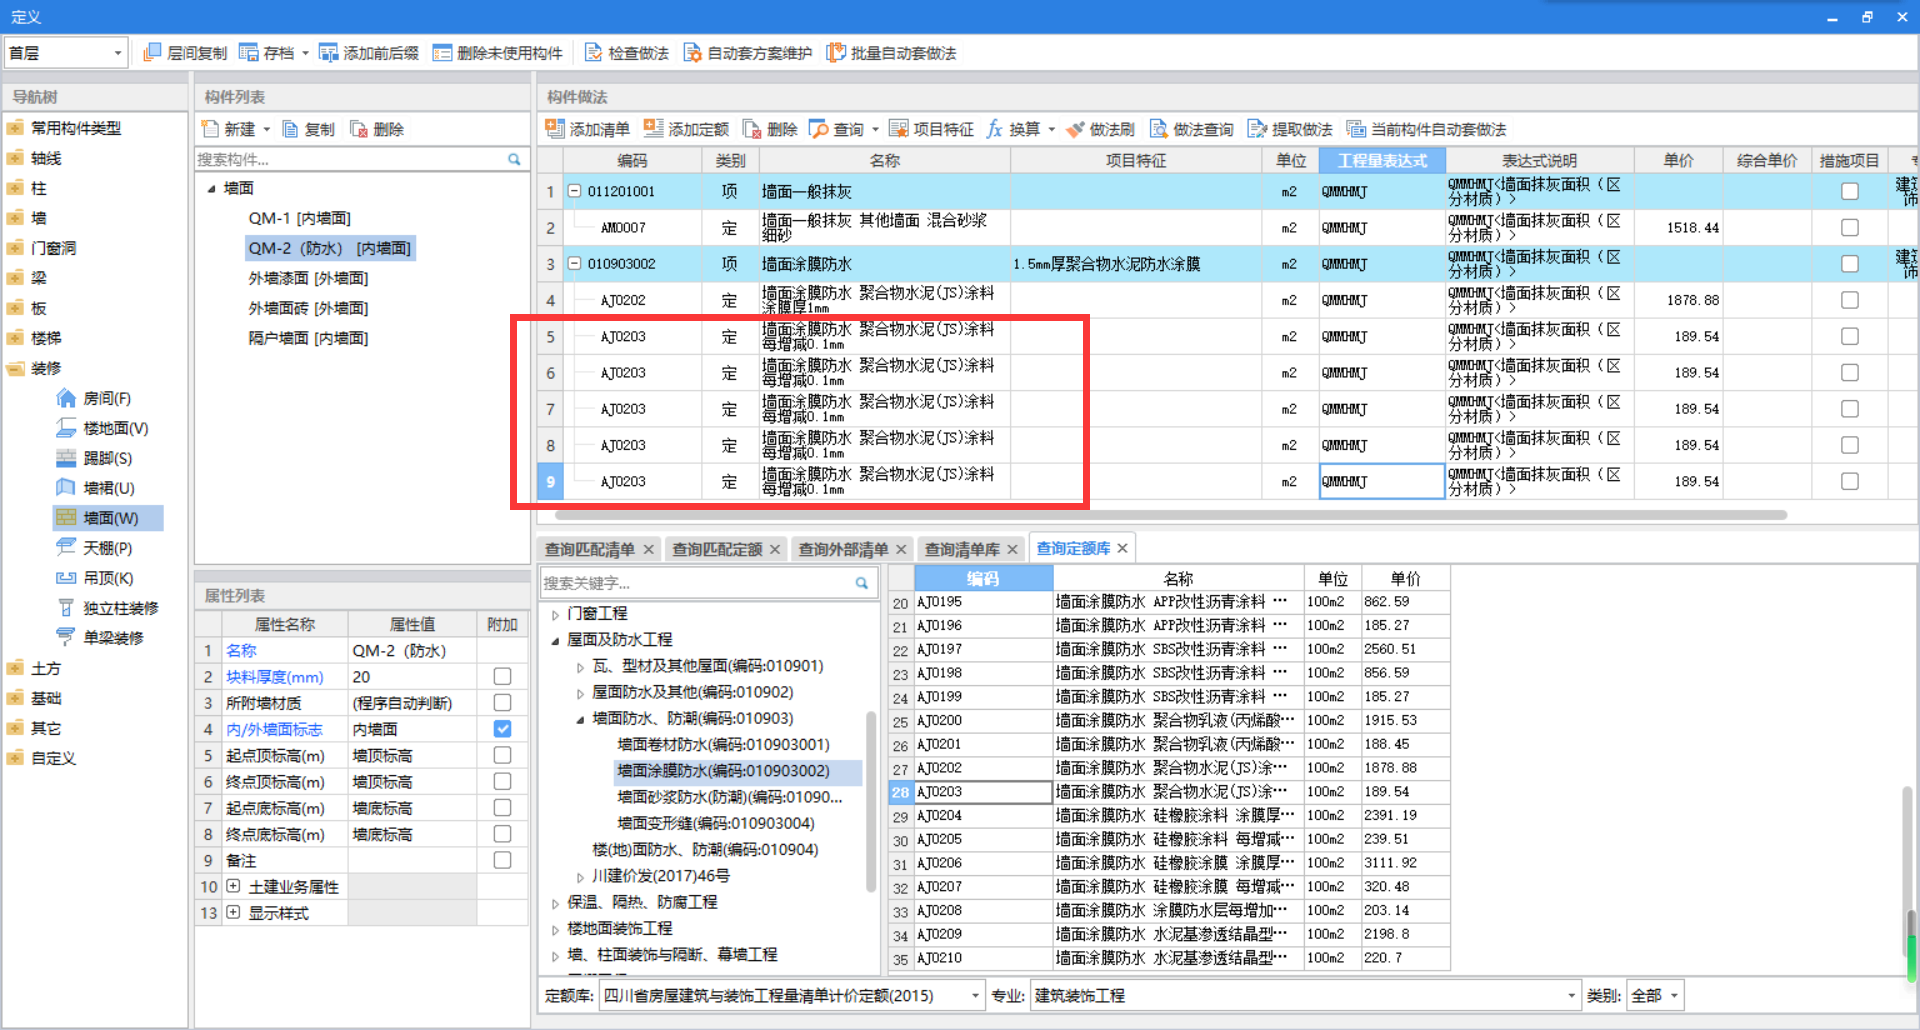The height and width of the screenshot is (1030, 1920).
Task: Click the 存档 icon
Action: (x=248, y=53)
